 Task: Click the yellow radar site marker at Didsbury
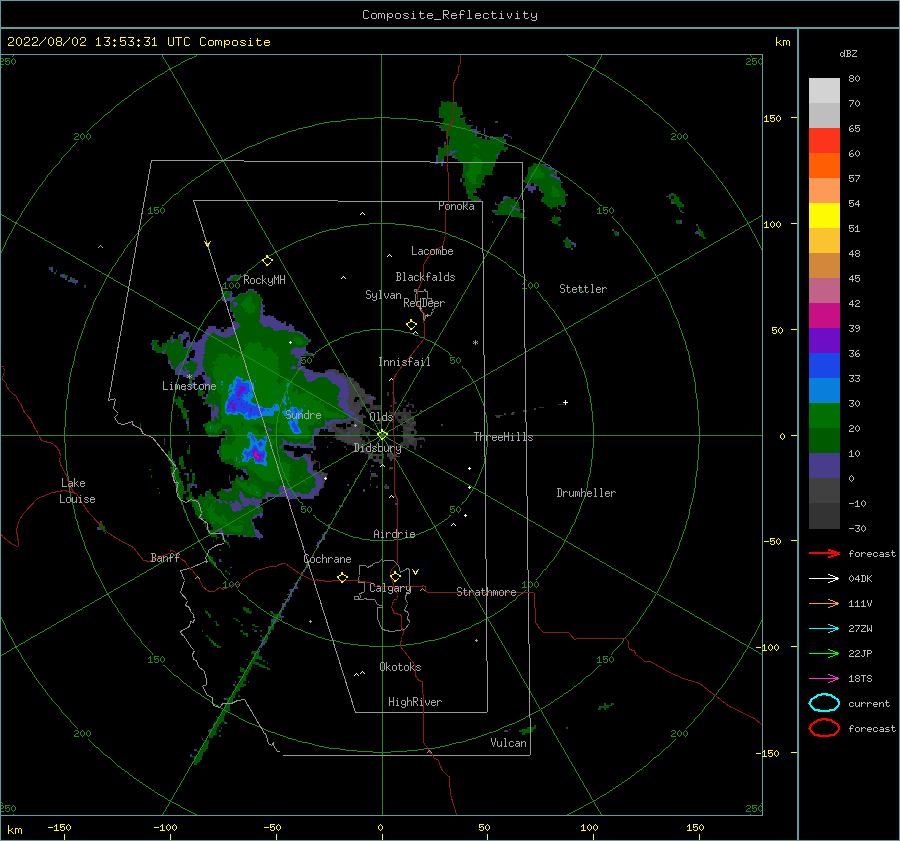coord(382,435)
